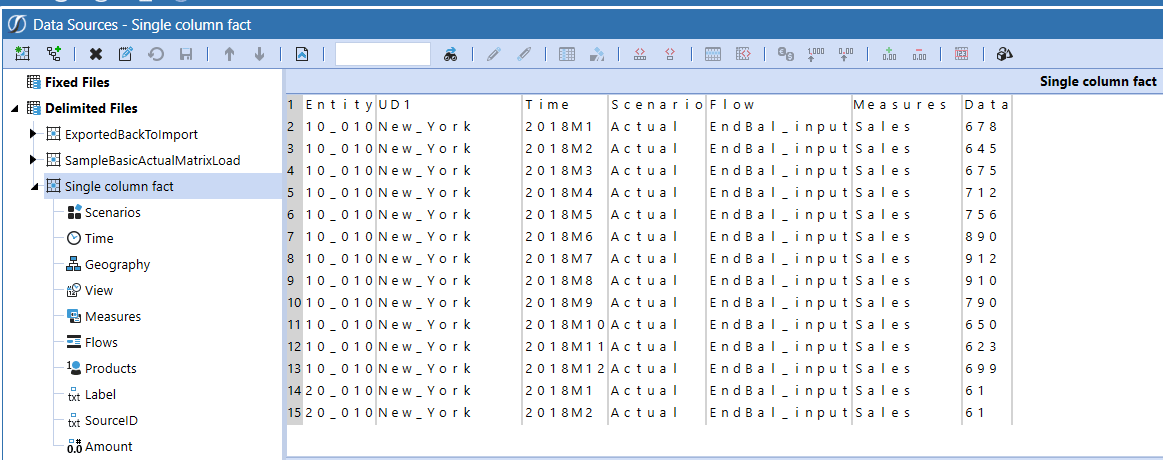Select the Delimited Files tree item

point(91,108)
